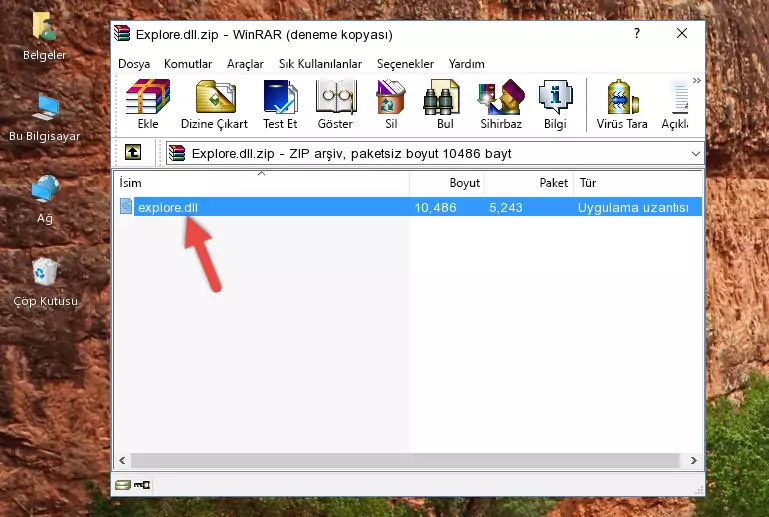Show archive Bilgi information
Screen dimensions: 769x517
point(555,104)
